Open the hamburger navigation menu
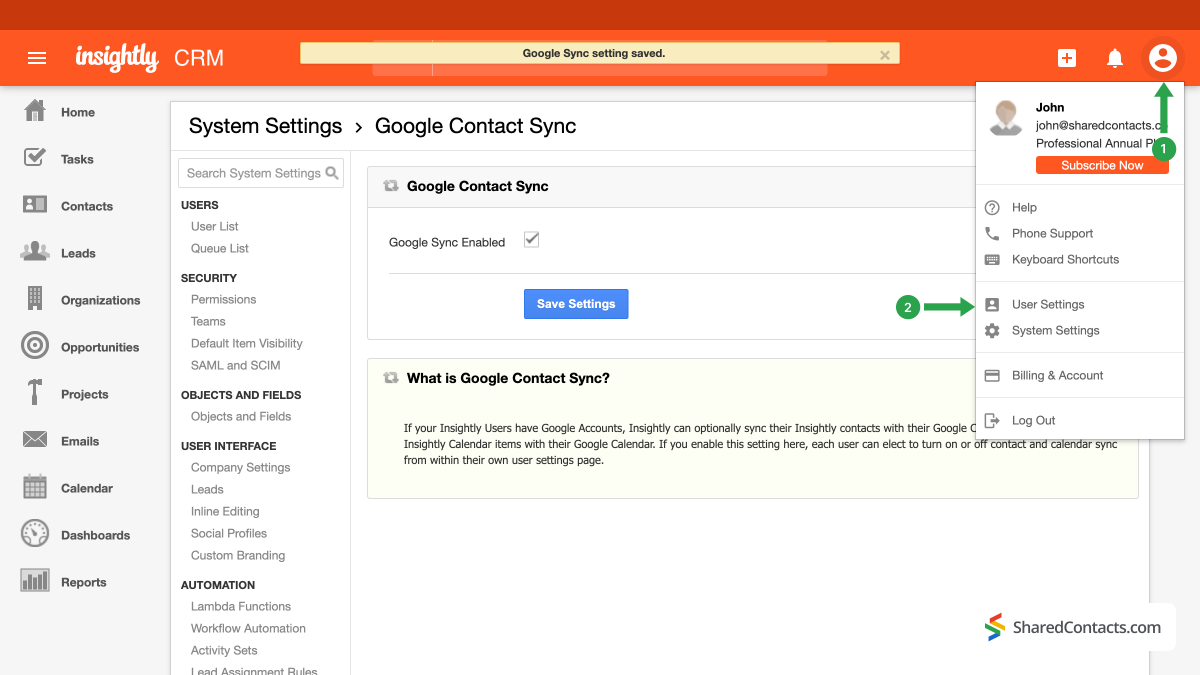The height and width of the screenshot is (675, 1200). point(37,58)
